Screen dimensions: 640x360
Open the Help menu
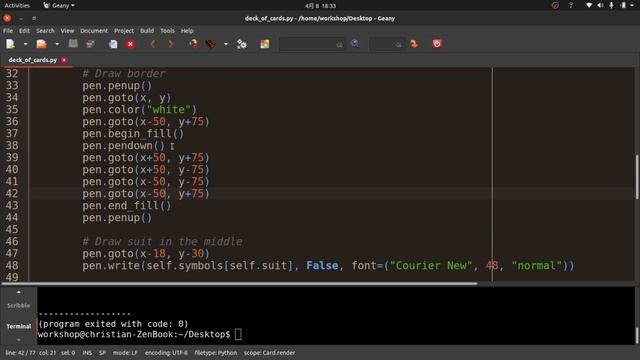(187, 31)
